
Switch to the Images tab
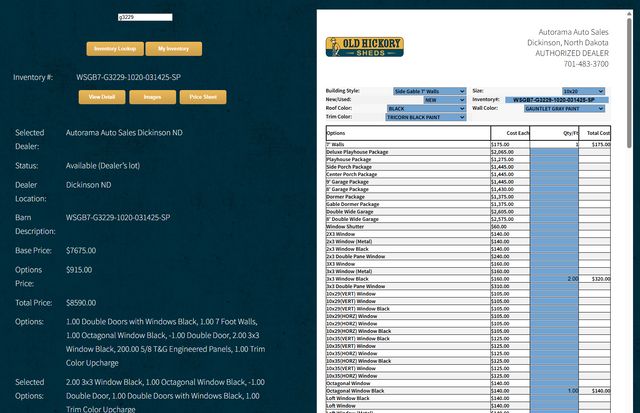[151, 97]
